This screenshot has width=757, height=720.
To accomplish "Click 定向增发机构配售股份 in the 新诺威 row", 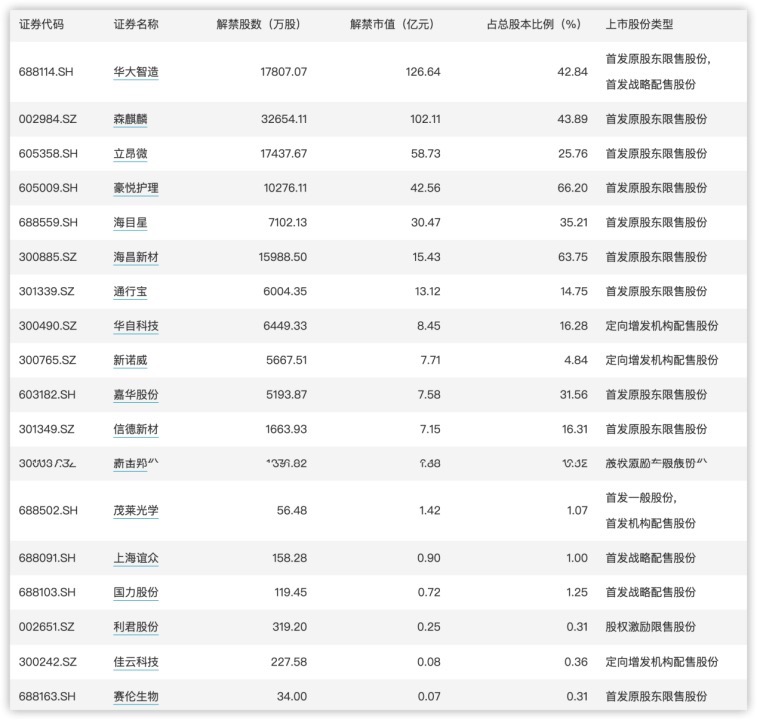I will (x=662, y=360).
